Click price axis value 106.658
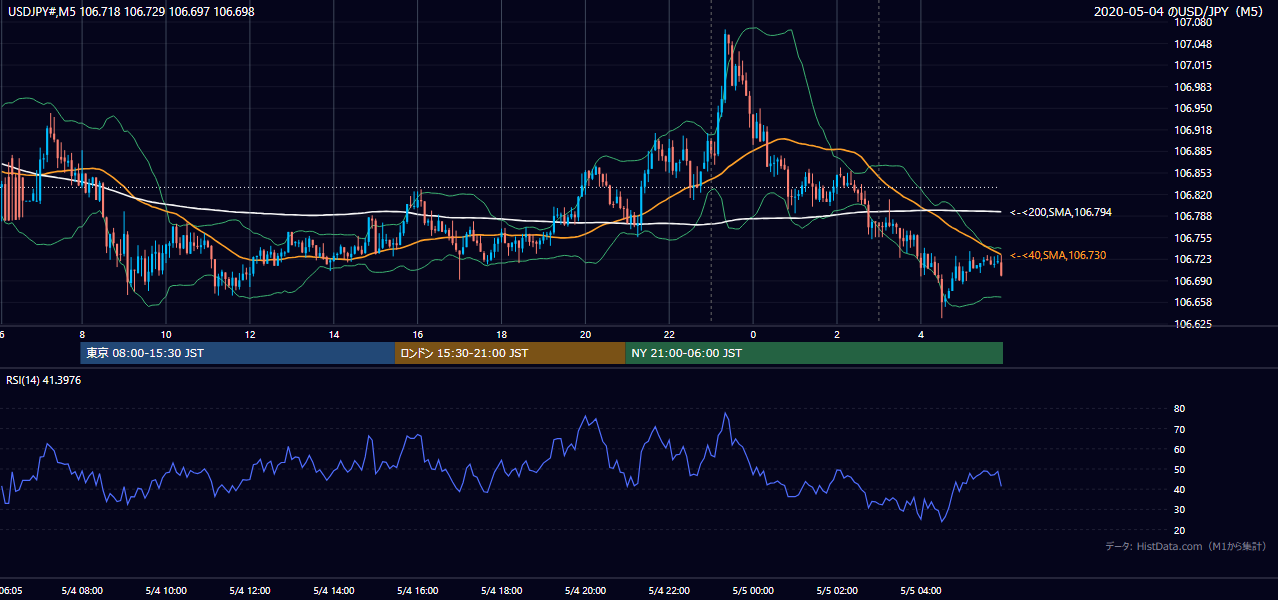Viewport: 1278px width, 600px height. [x=1193, y=303]
